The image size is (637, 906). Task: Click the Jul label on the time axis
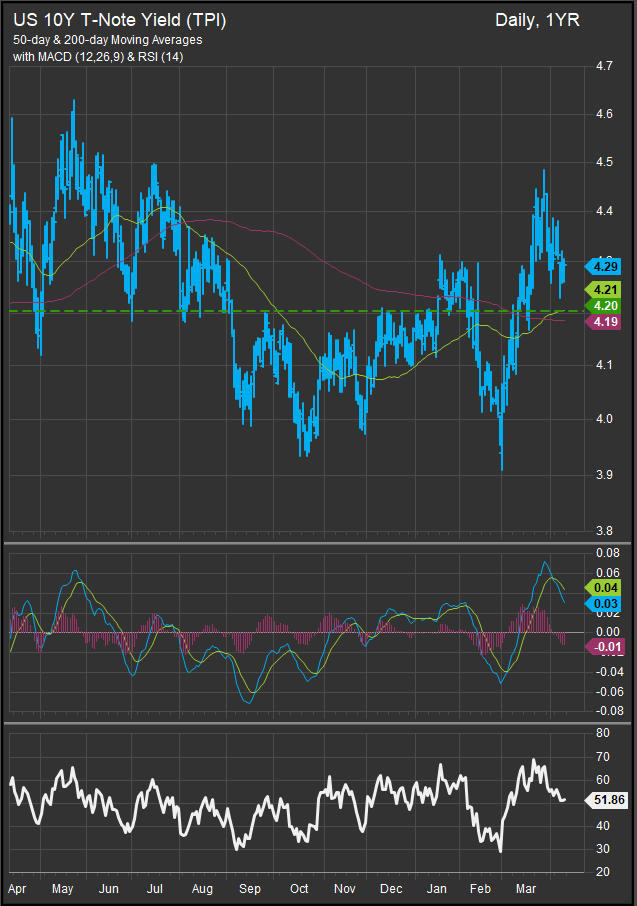[x=155, y=888]
